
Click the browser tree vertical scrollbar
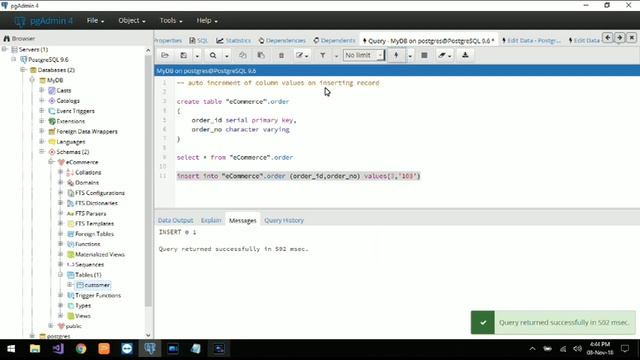(x=148, y=180)
